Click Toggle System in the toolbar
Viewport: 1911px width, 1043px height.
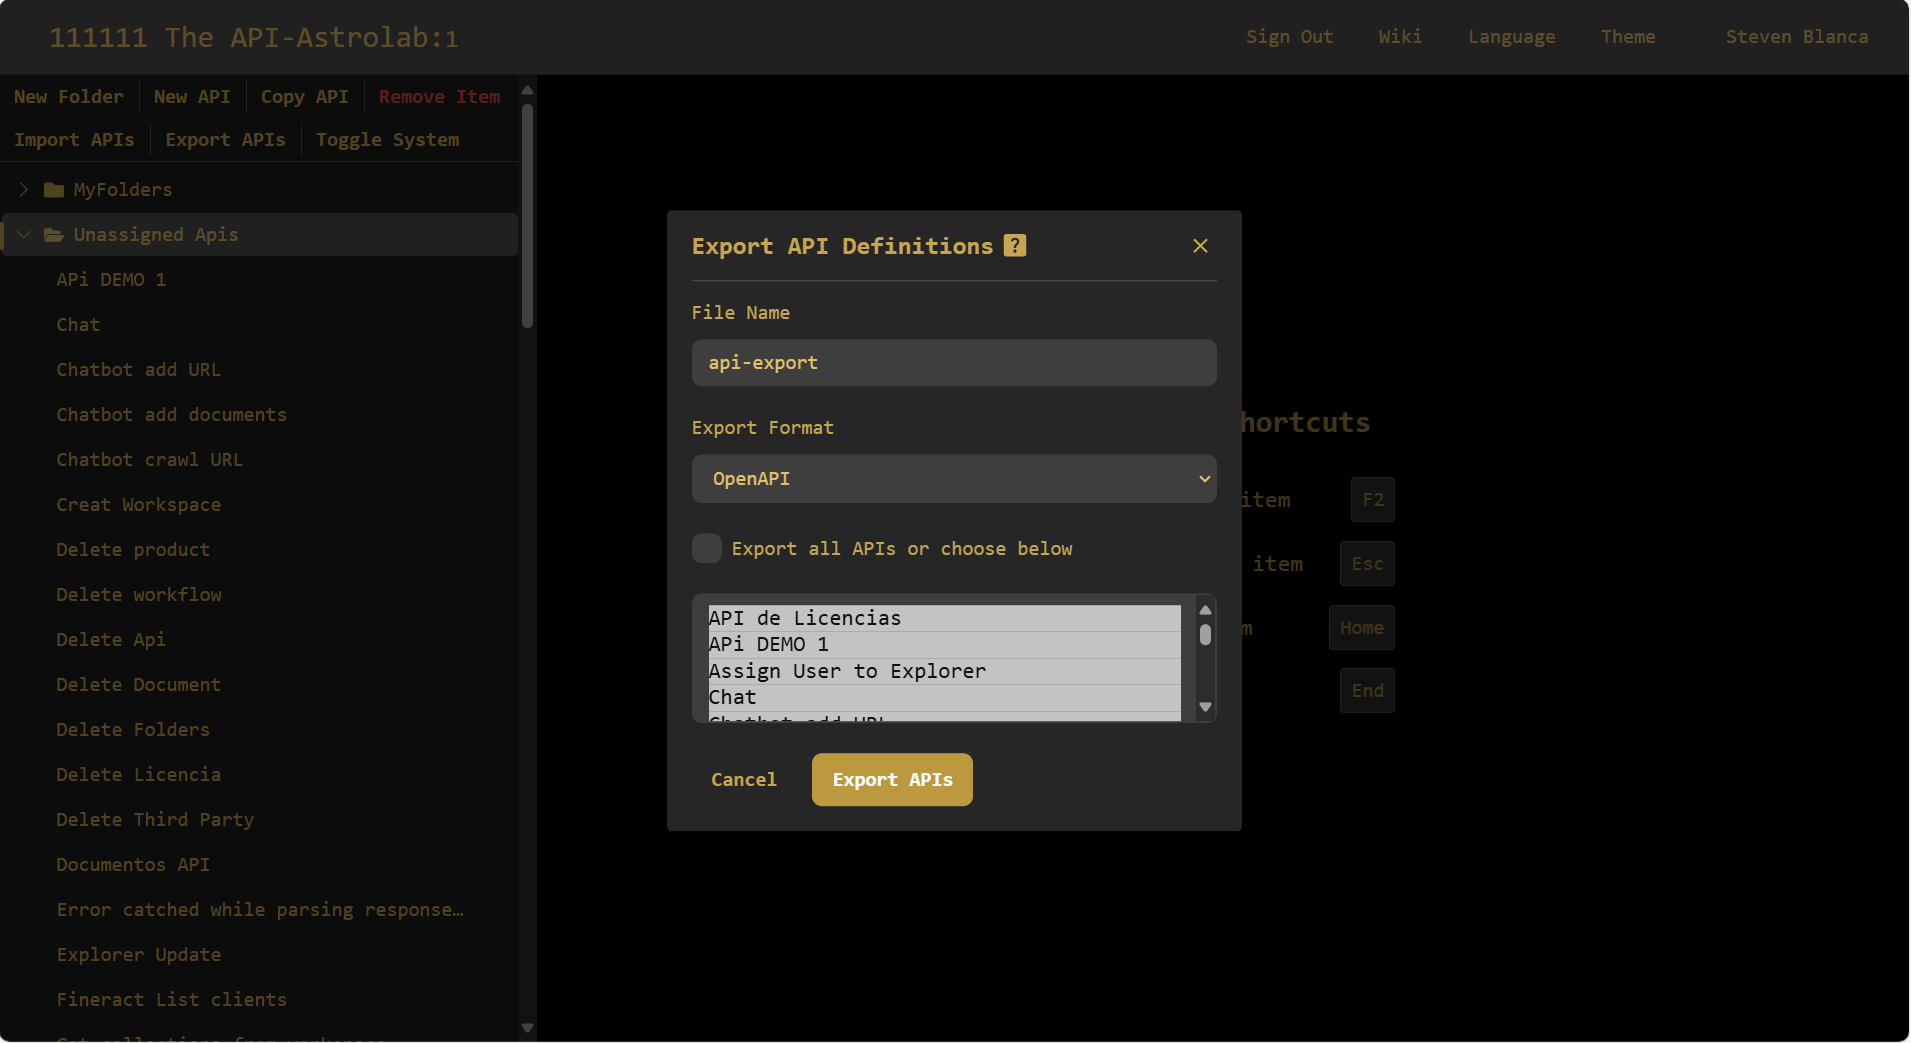(x=387, y=139)
